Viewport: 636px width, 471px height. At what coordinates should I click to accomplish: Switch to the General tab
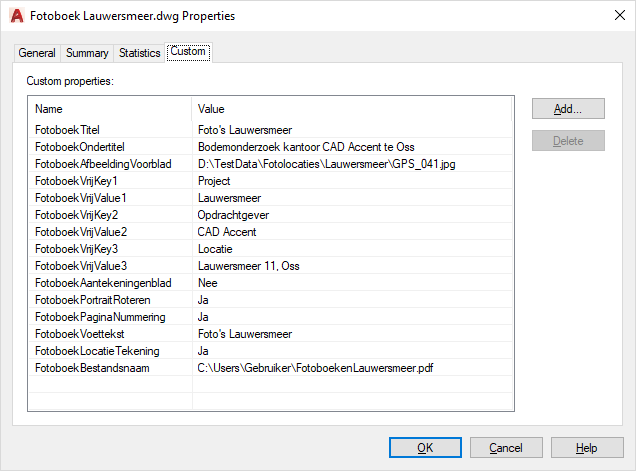[x=37, y=53]
